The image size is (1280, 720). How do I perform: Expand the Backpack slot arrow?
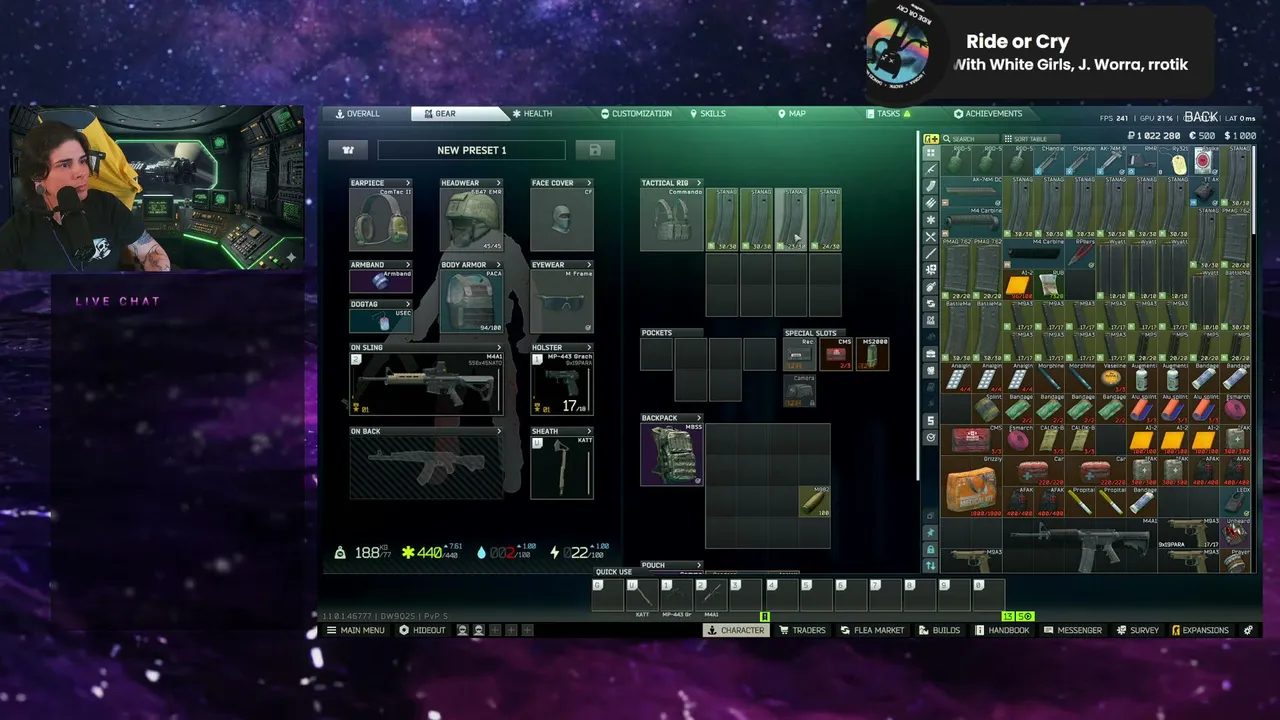(x=698, y=418)
